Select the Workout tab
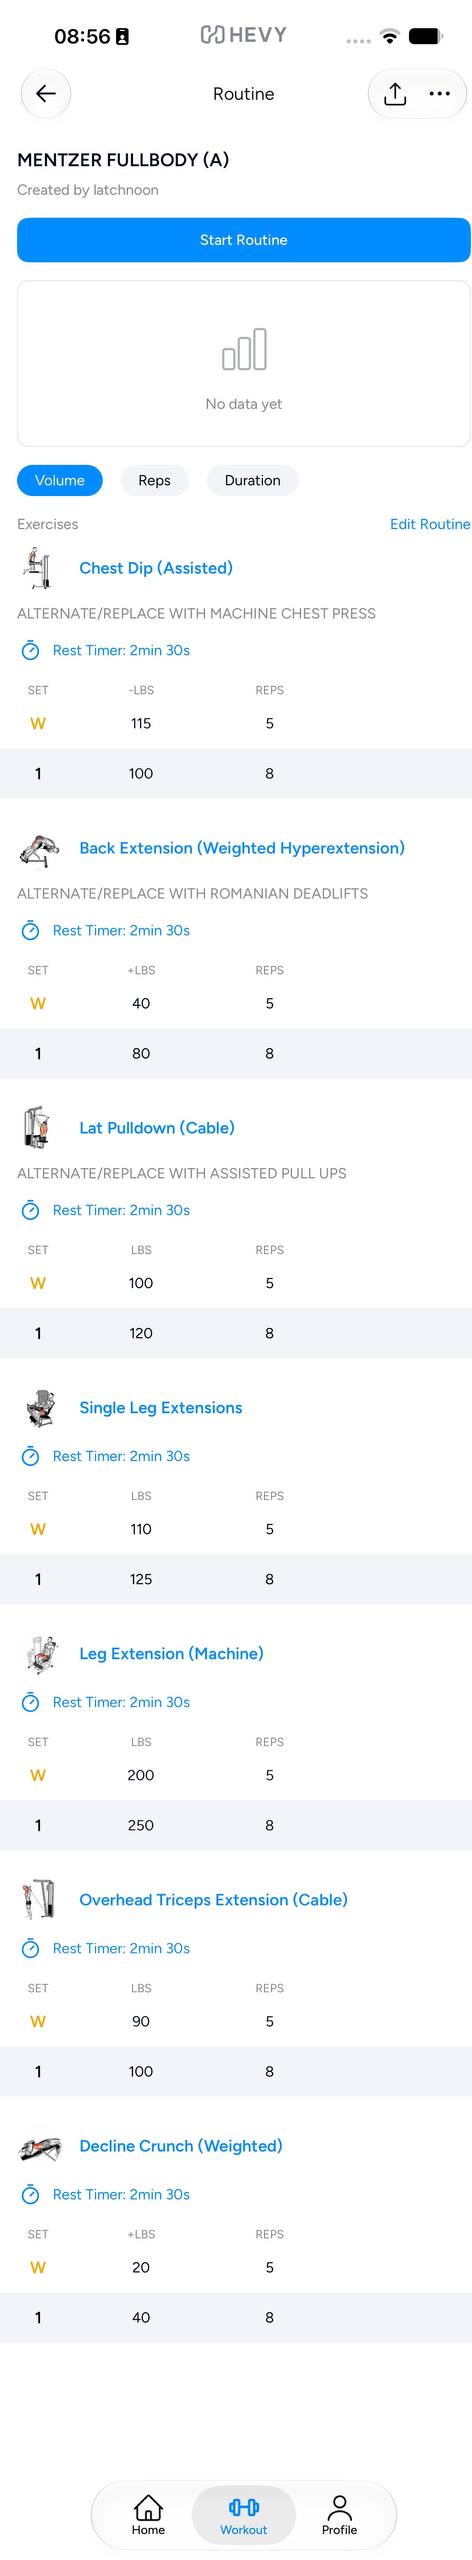The image size is (472, 2560). click(244, 2515)
